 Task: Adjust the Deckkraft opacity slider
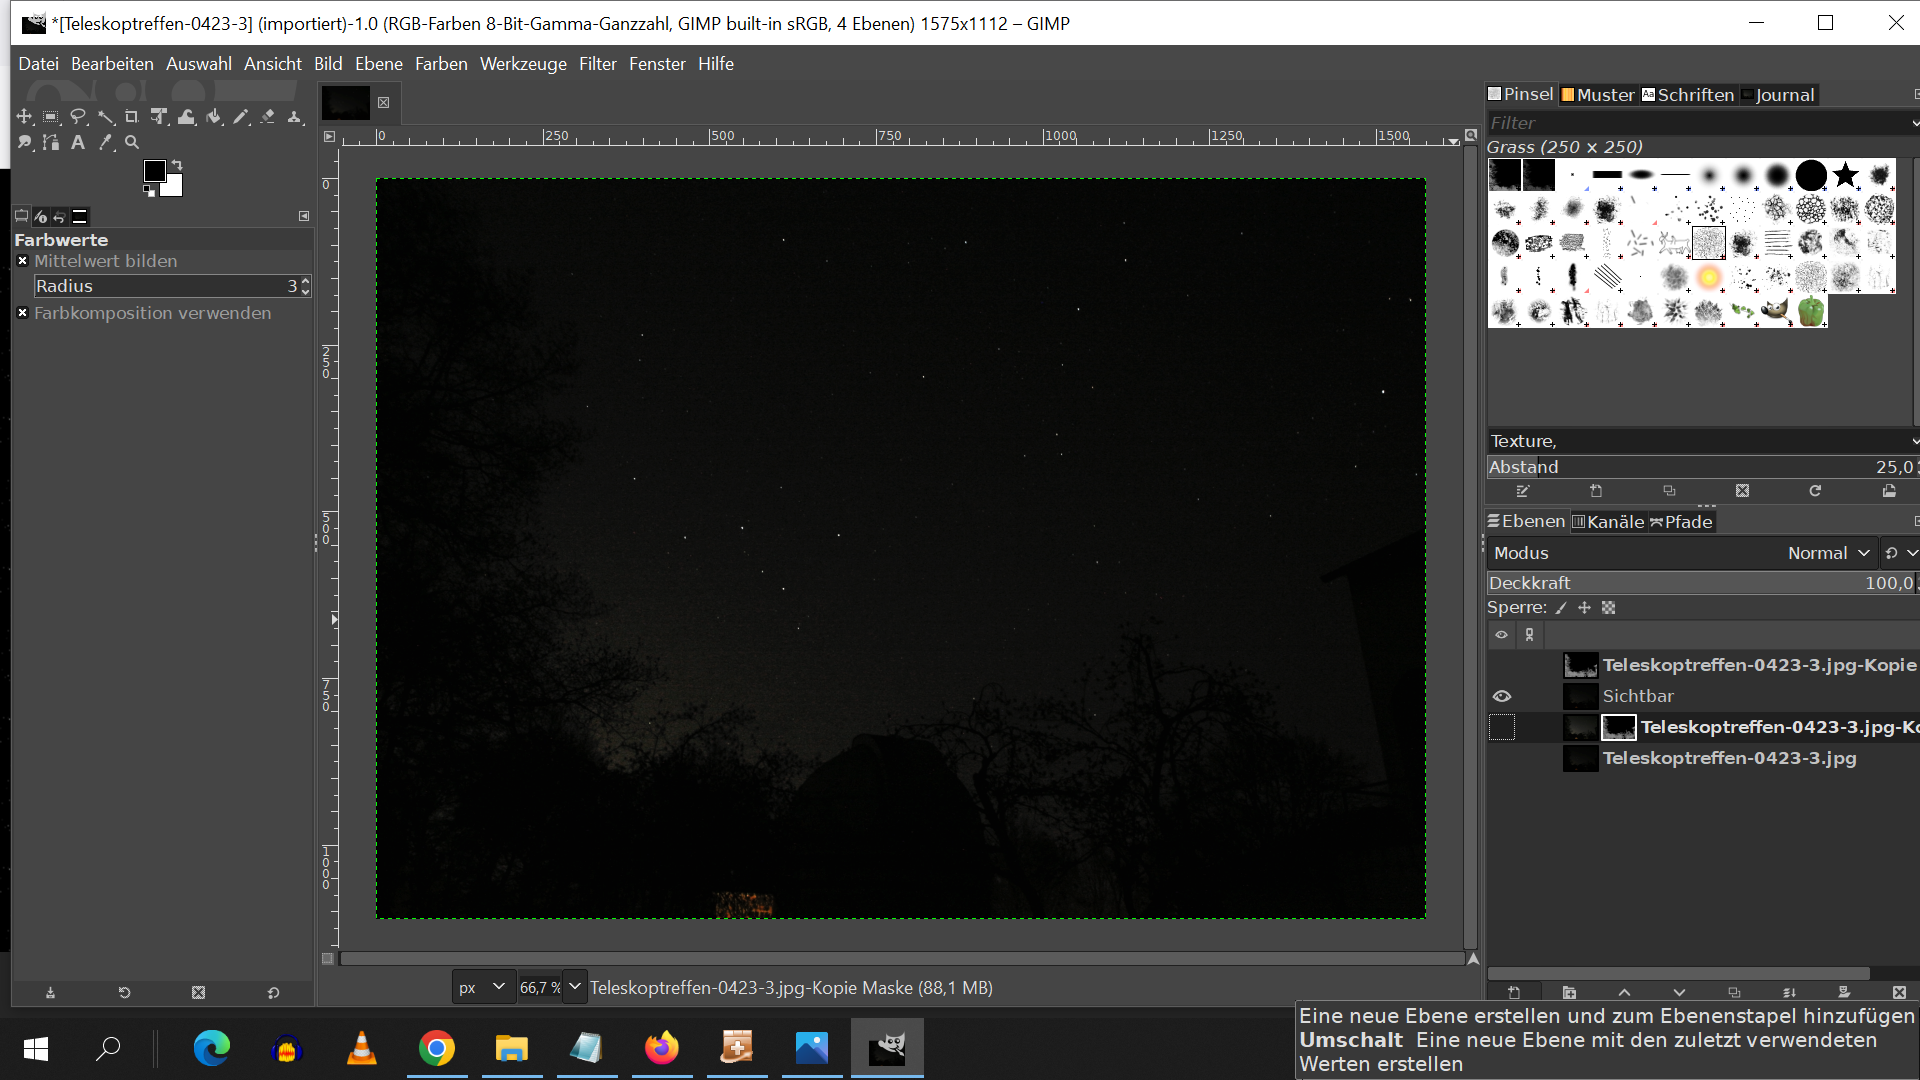tap(1700, 583)
